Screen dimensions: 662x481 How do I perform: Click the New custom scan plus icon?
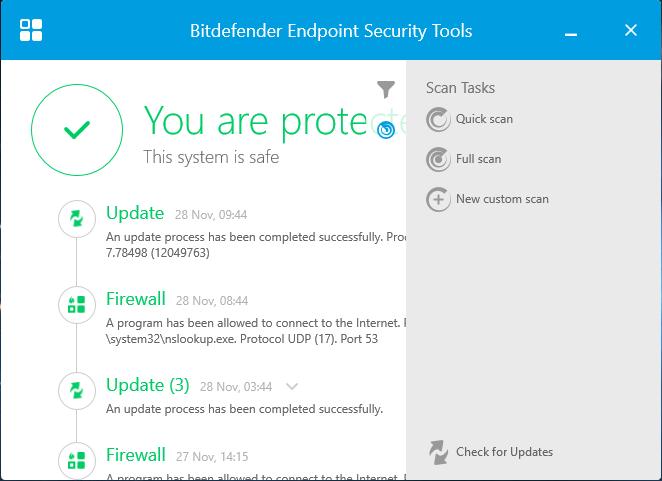click(x=438, y=199)
